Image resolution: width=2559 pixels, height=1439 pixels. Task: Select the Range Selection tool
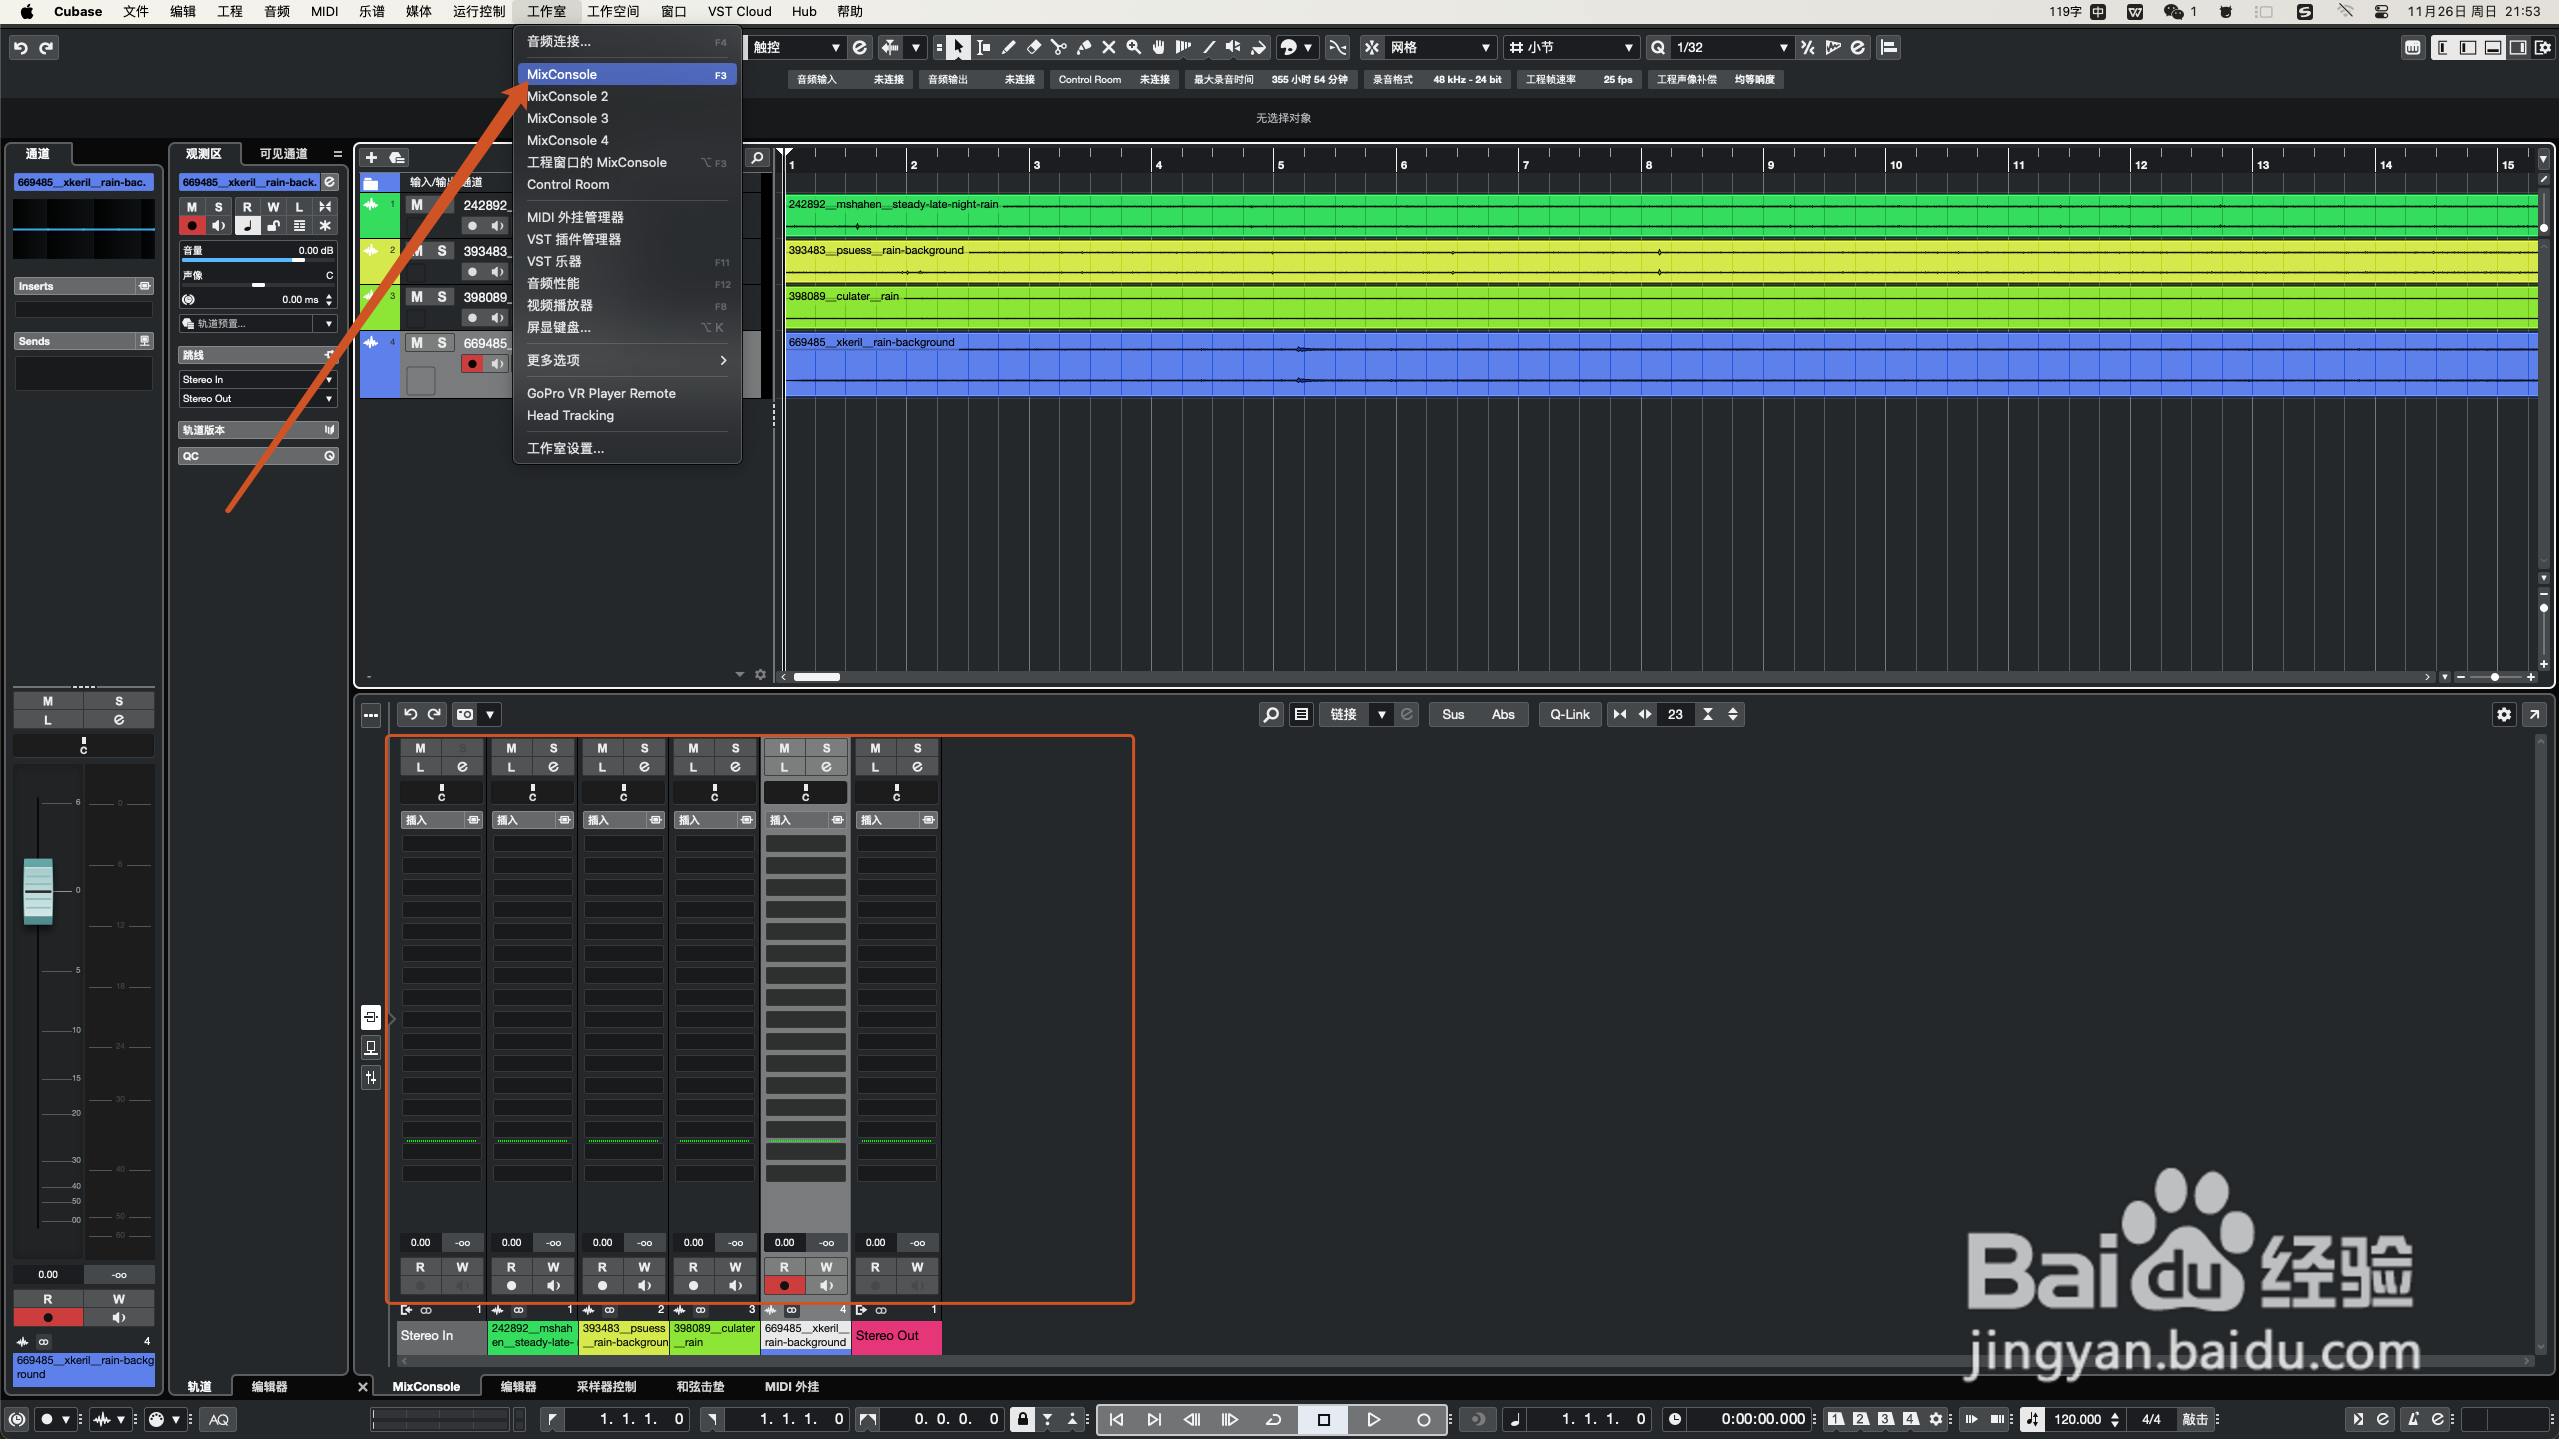(983, 47)
